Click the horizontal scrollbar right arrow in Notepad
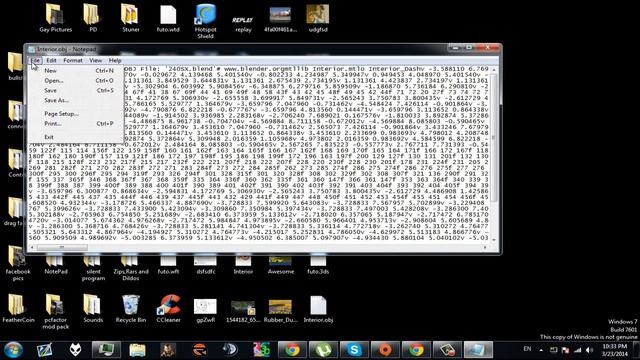 tap(485, 247)
